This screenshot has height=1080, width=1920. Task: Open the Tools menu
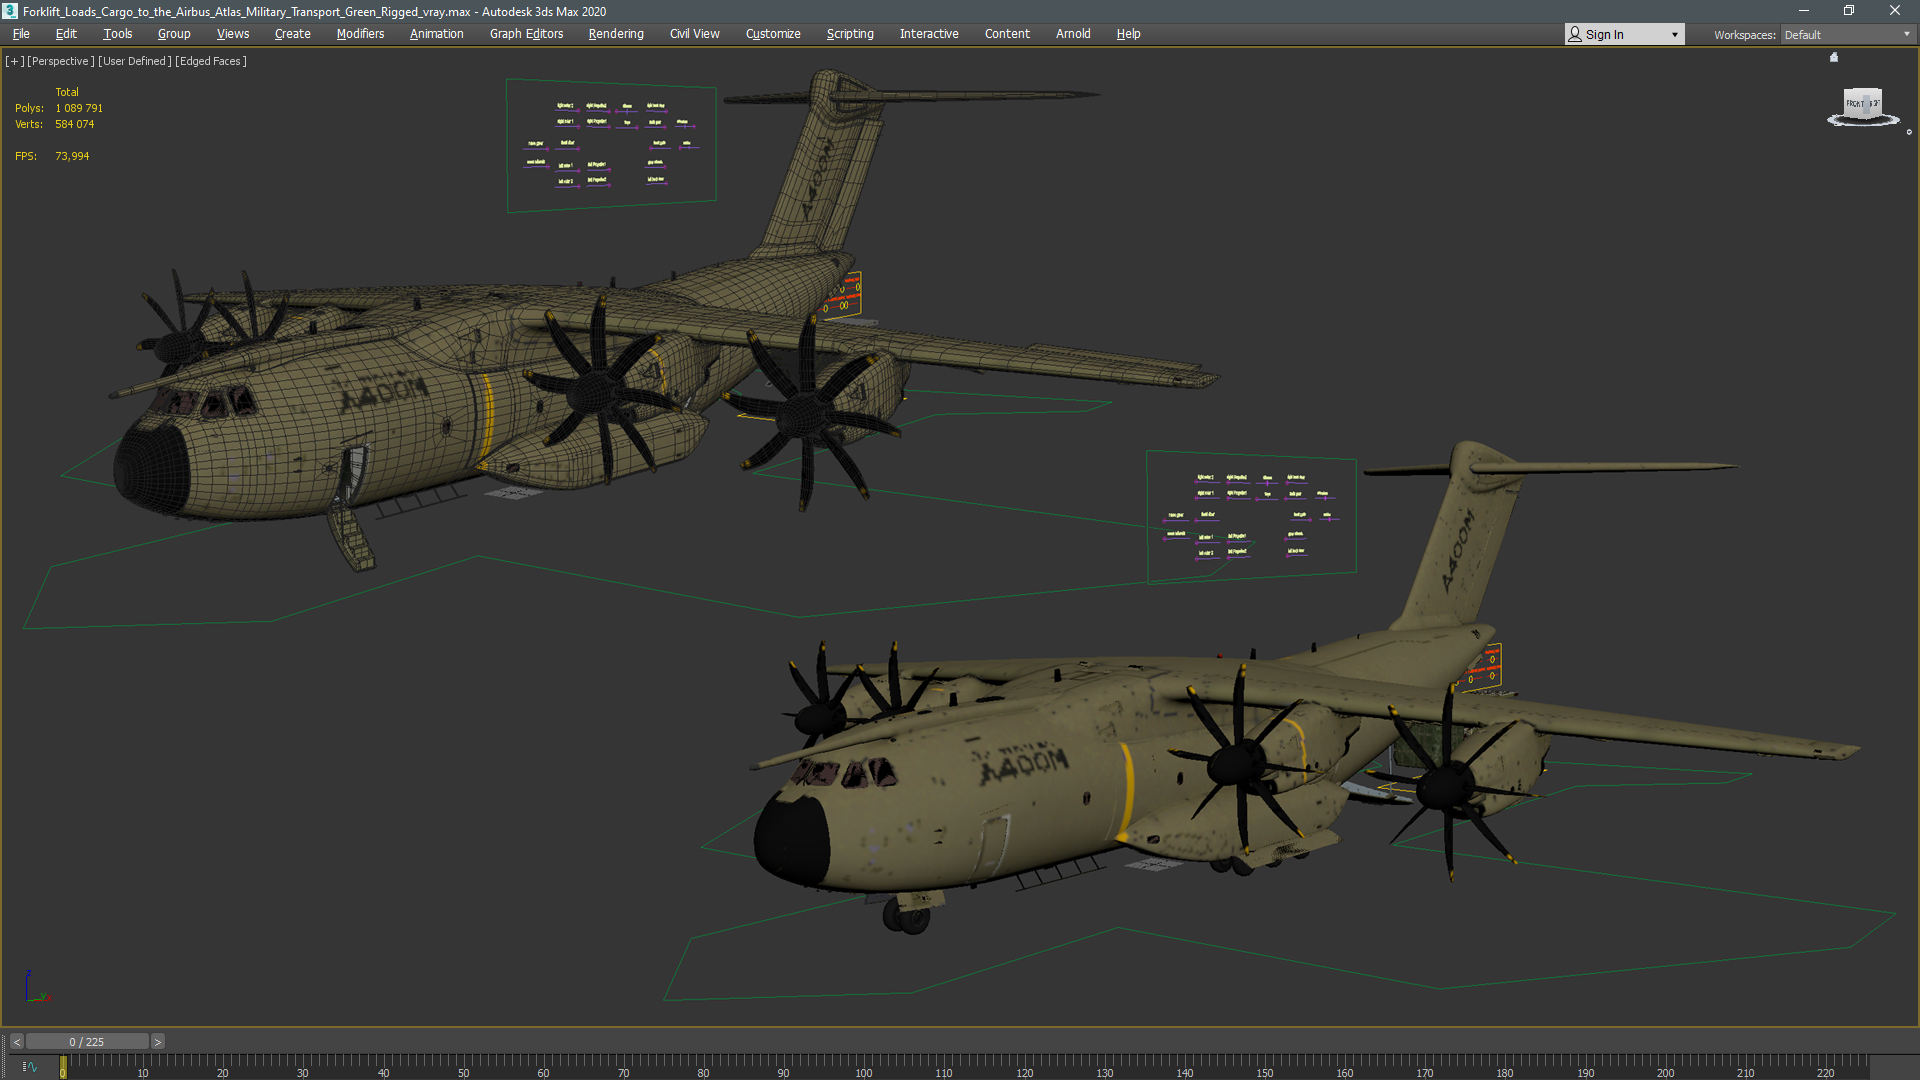(117, 34)
